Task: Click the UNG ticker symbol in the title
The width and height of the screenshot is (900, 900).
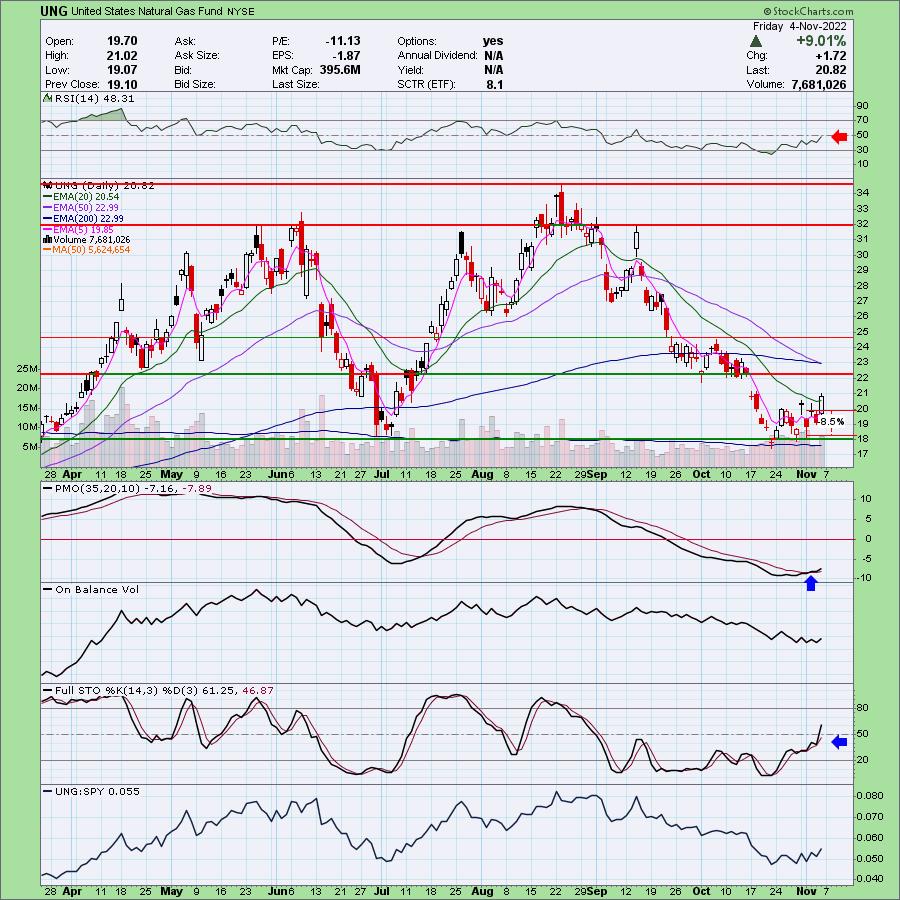Action: point(54,11)
